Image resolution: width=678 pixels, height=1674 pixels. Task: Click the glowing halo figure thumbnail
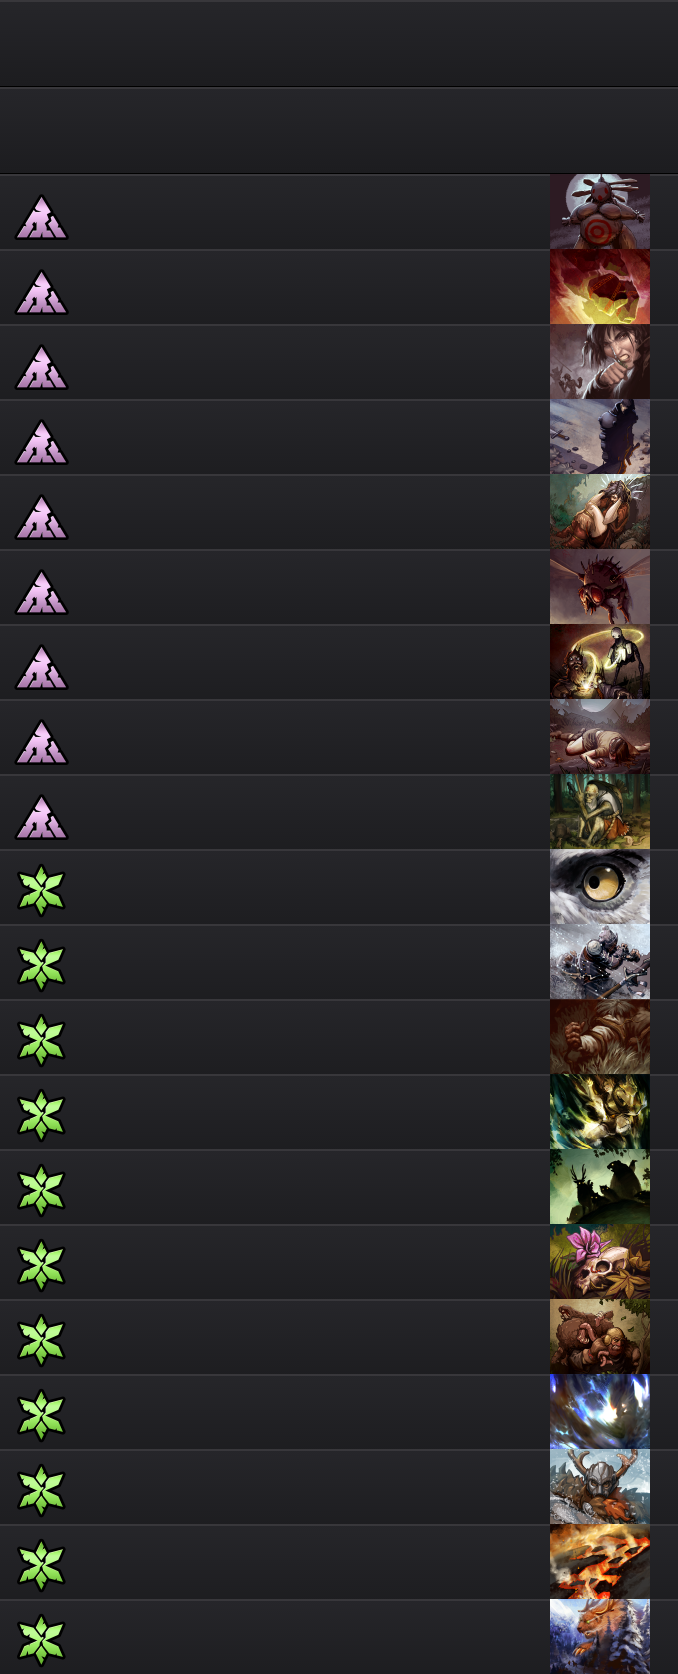pyautogui.click(x=600, y=662)
